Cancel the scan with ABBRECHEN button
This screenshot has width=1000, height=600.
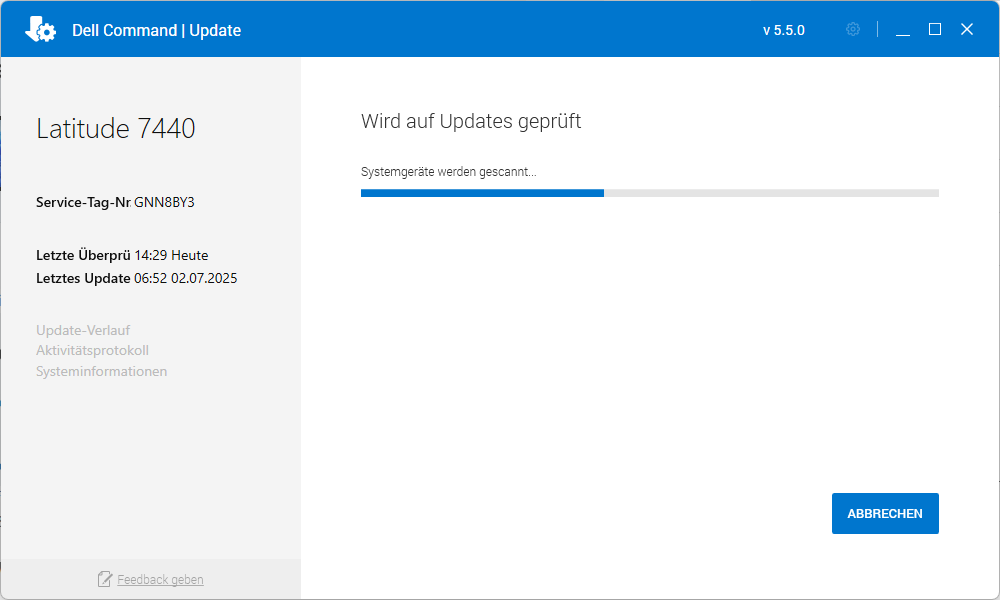[x=885, y=513]
